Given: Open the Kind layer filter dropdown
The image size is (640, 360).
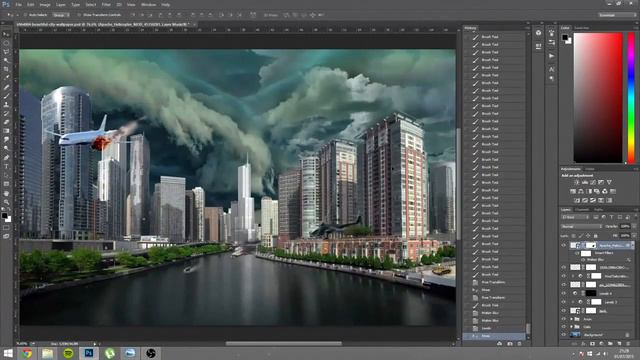Looking at the screenshot, I should coord(576,217).
